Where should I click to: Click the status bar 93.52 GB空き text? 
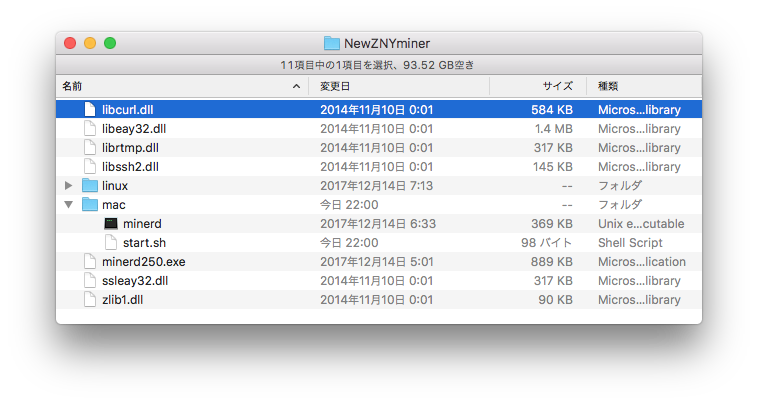[438, 65]
